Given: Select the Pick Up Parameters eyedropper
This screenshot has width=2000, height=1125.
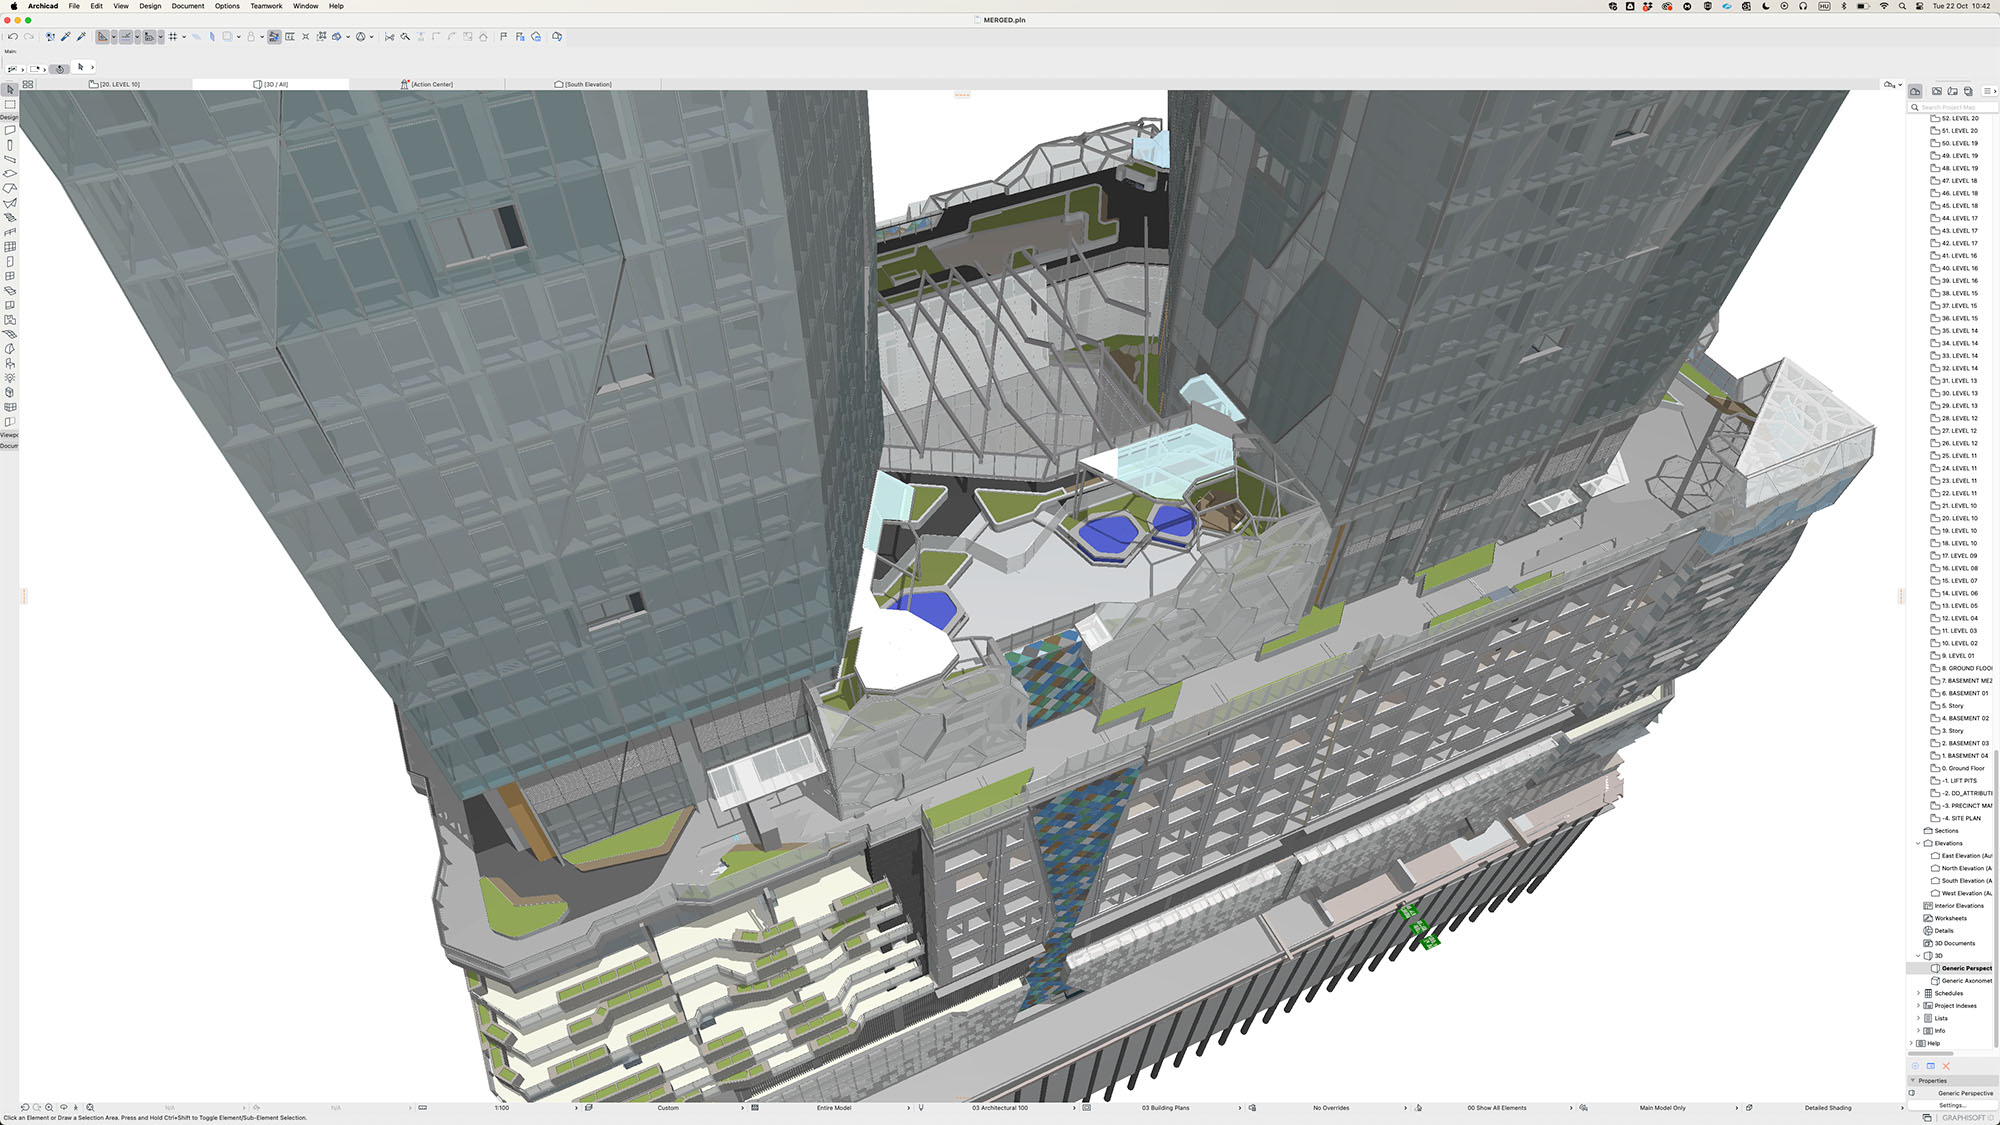Looking at the screenshot, I should pos(66,37).
